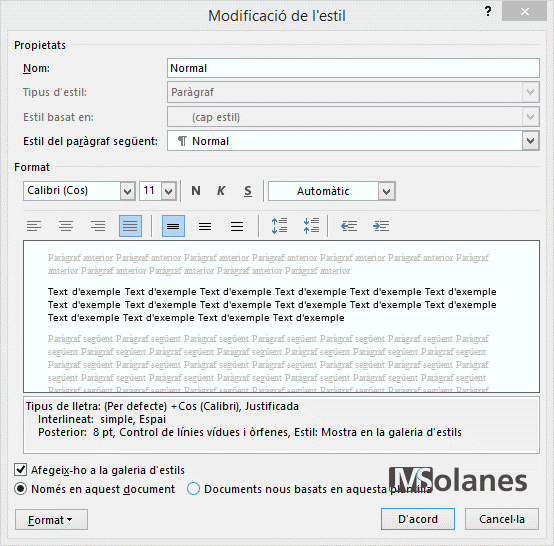This screenshot has height=546, width=554.
Task: Open Calibri (Cos) font dropdown
Action: coord(128,191)
